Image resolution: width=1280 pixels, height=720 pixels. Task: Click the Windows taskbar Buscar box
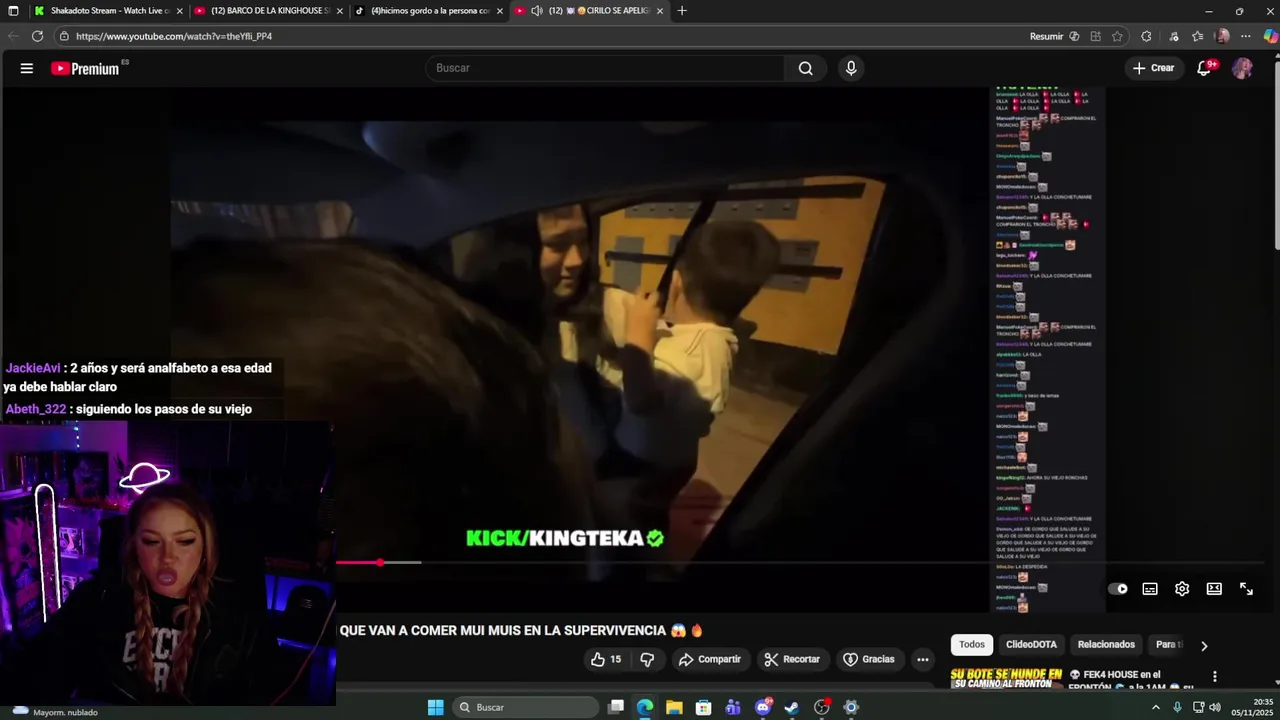(x=525, y=707)
